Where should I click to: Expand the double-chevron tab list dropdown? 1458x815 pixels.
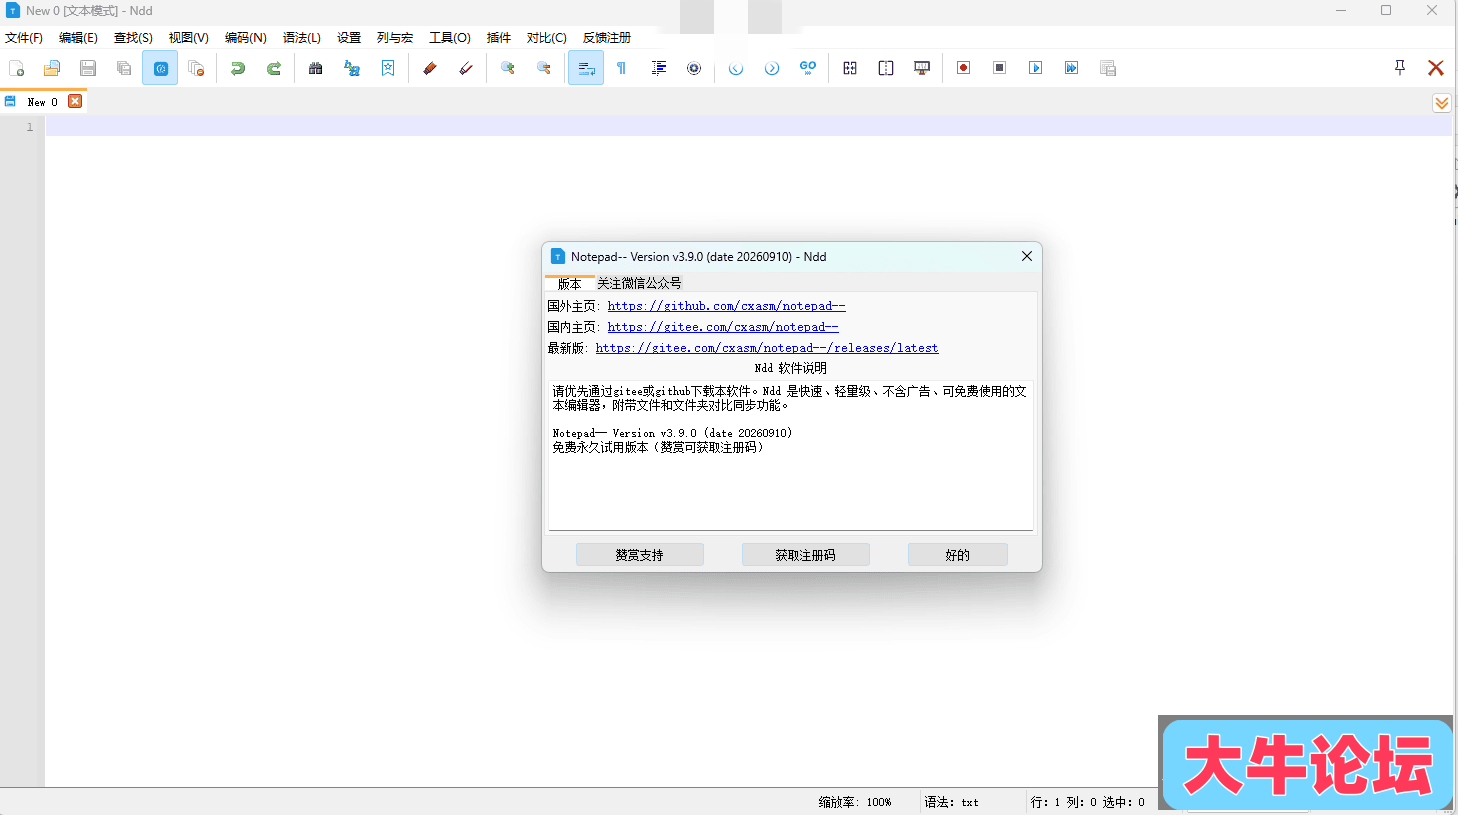click(1442, 103)
